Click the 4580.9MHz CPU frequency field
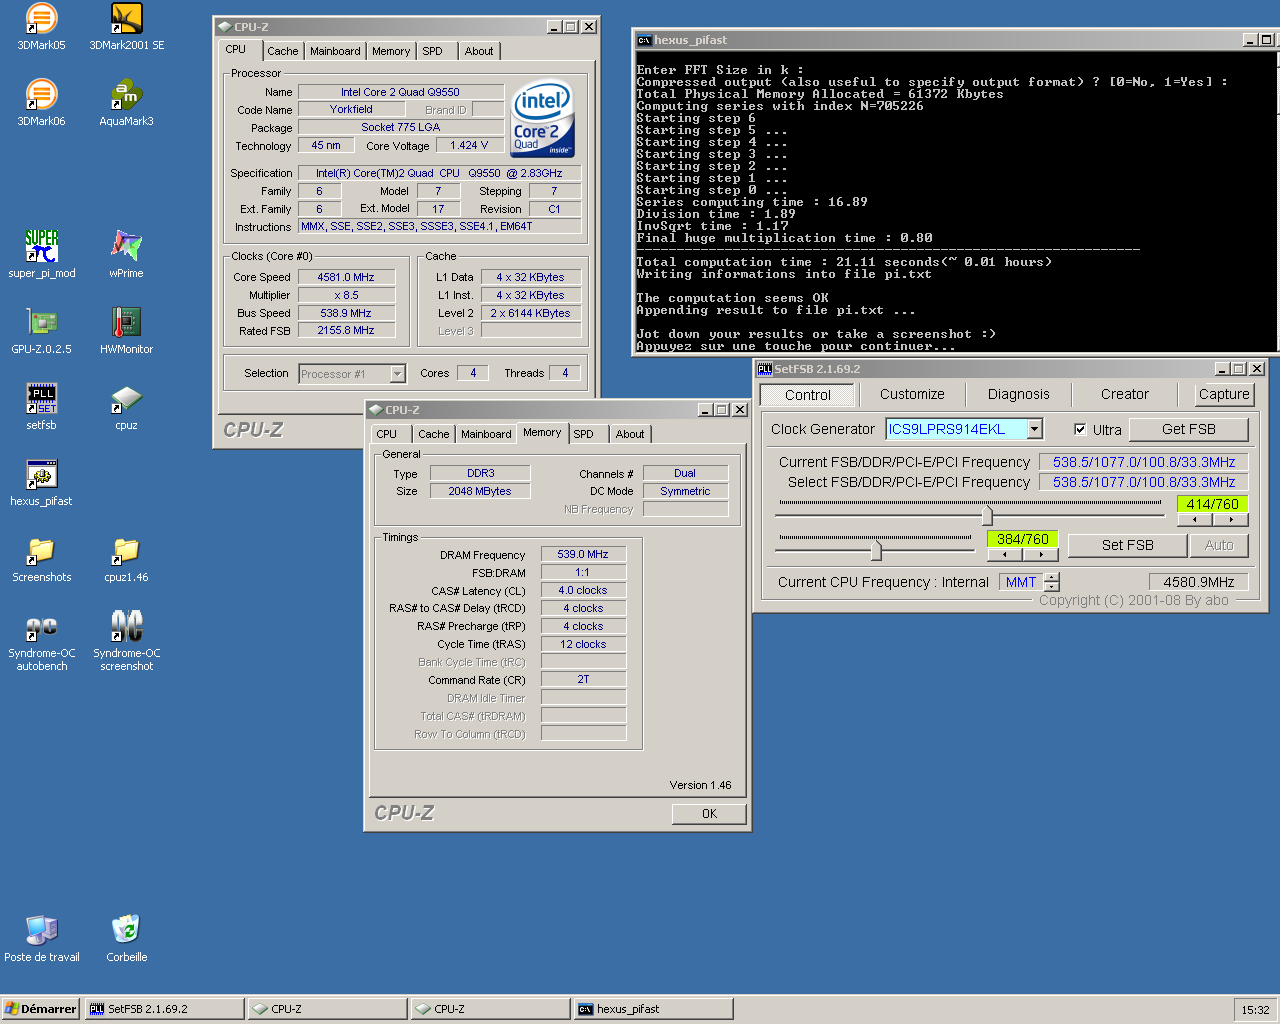 point(1198,582)
